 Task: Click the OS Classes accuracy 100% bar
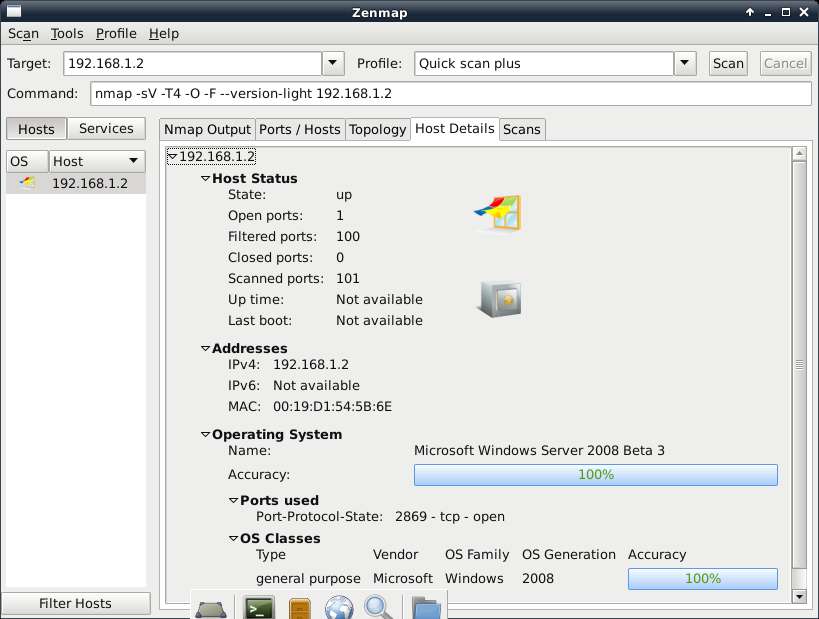tap(703, 579)
